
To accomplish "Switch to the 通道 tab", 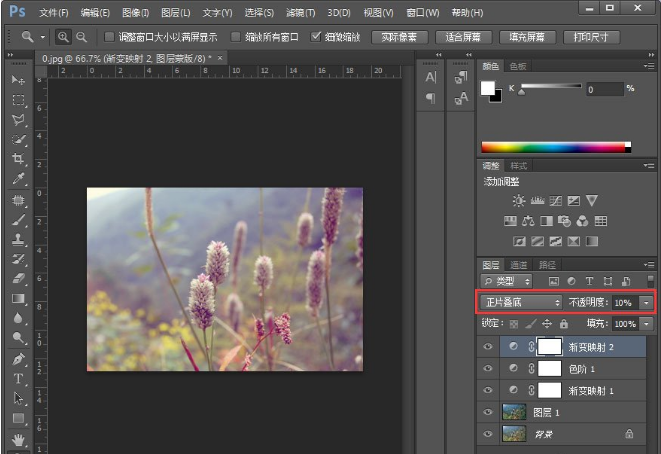I will pyautogui.click(x=519, y=265).
